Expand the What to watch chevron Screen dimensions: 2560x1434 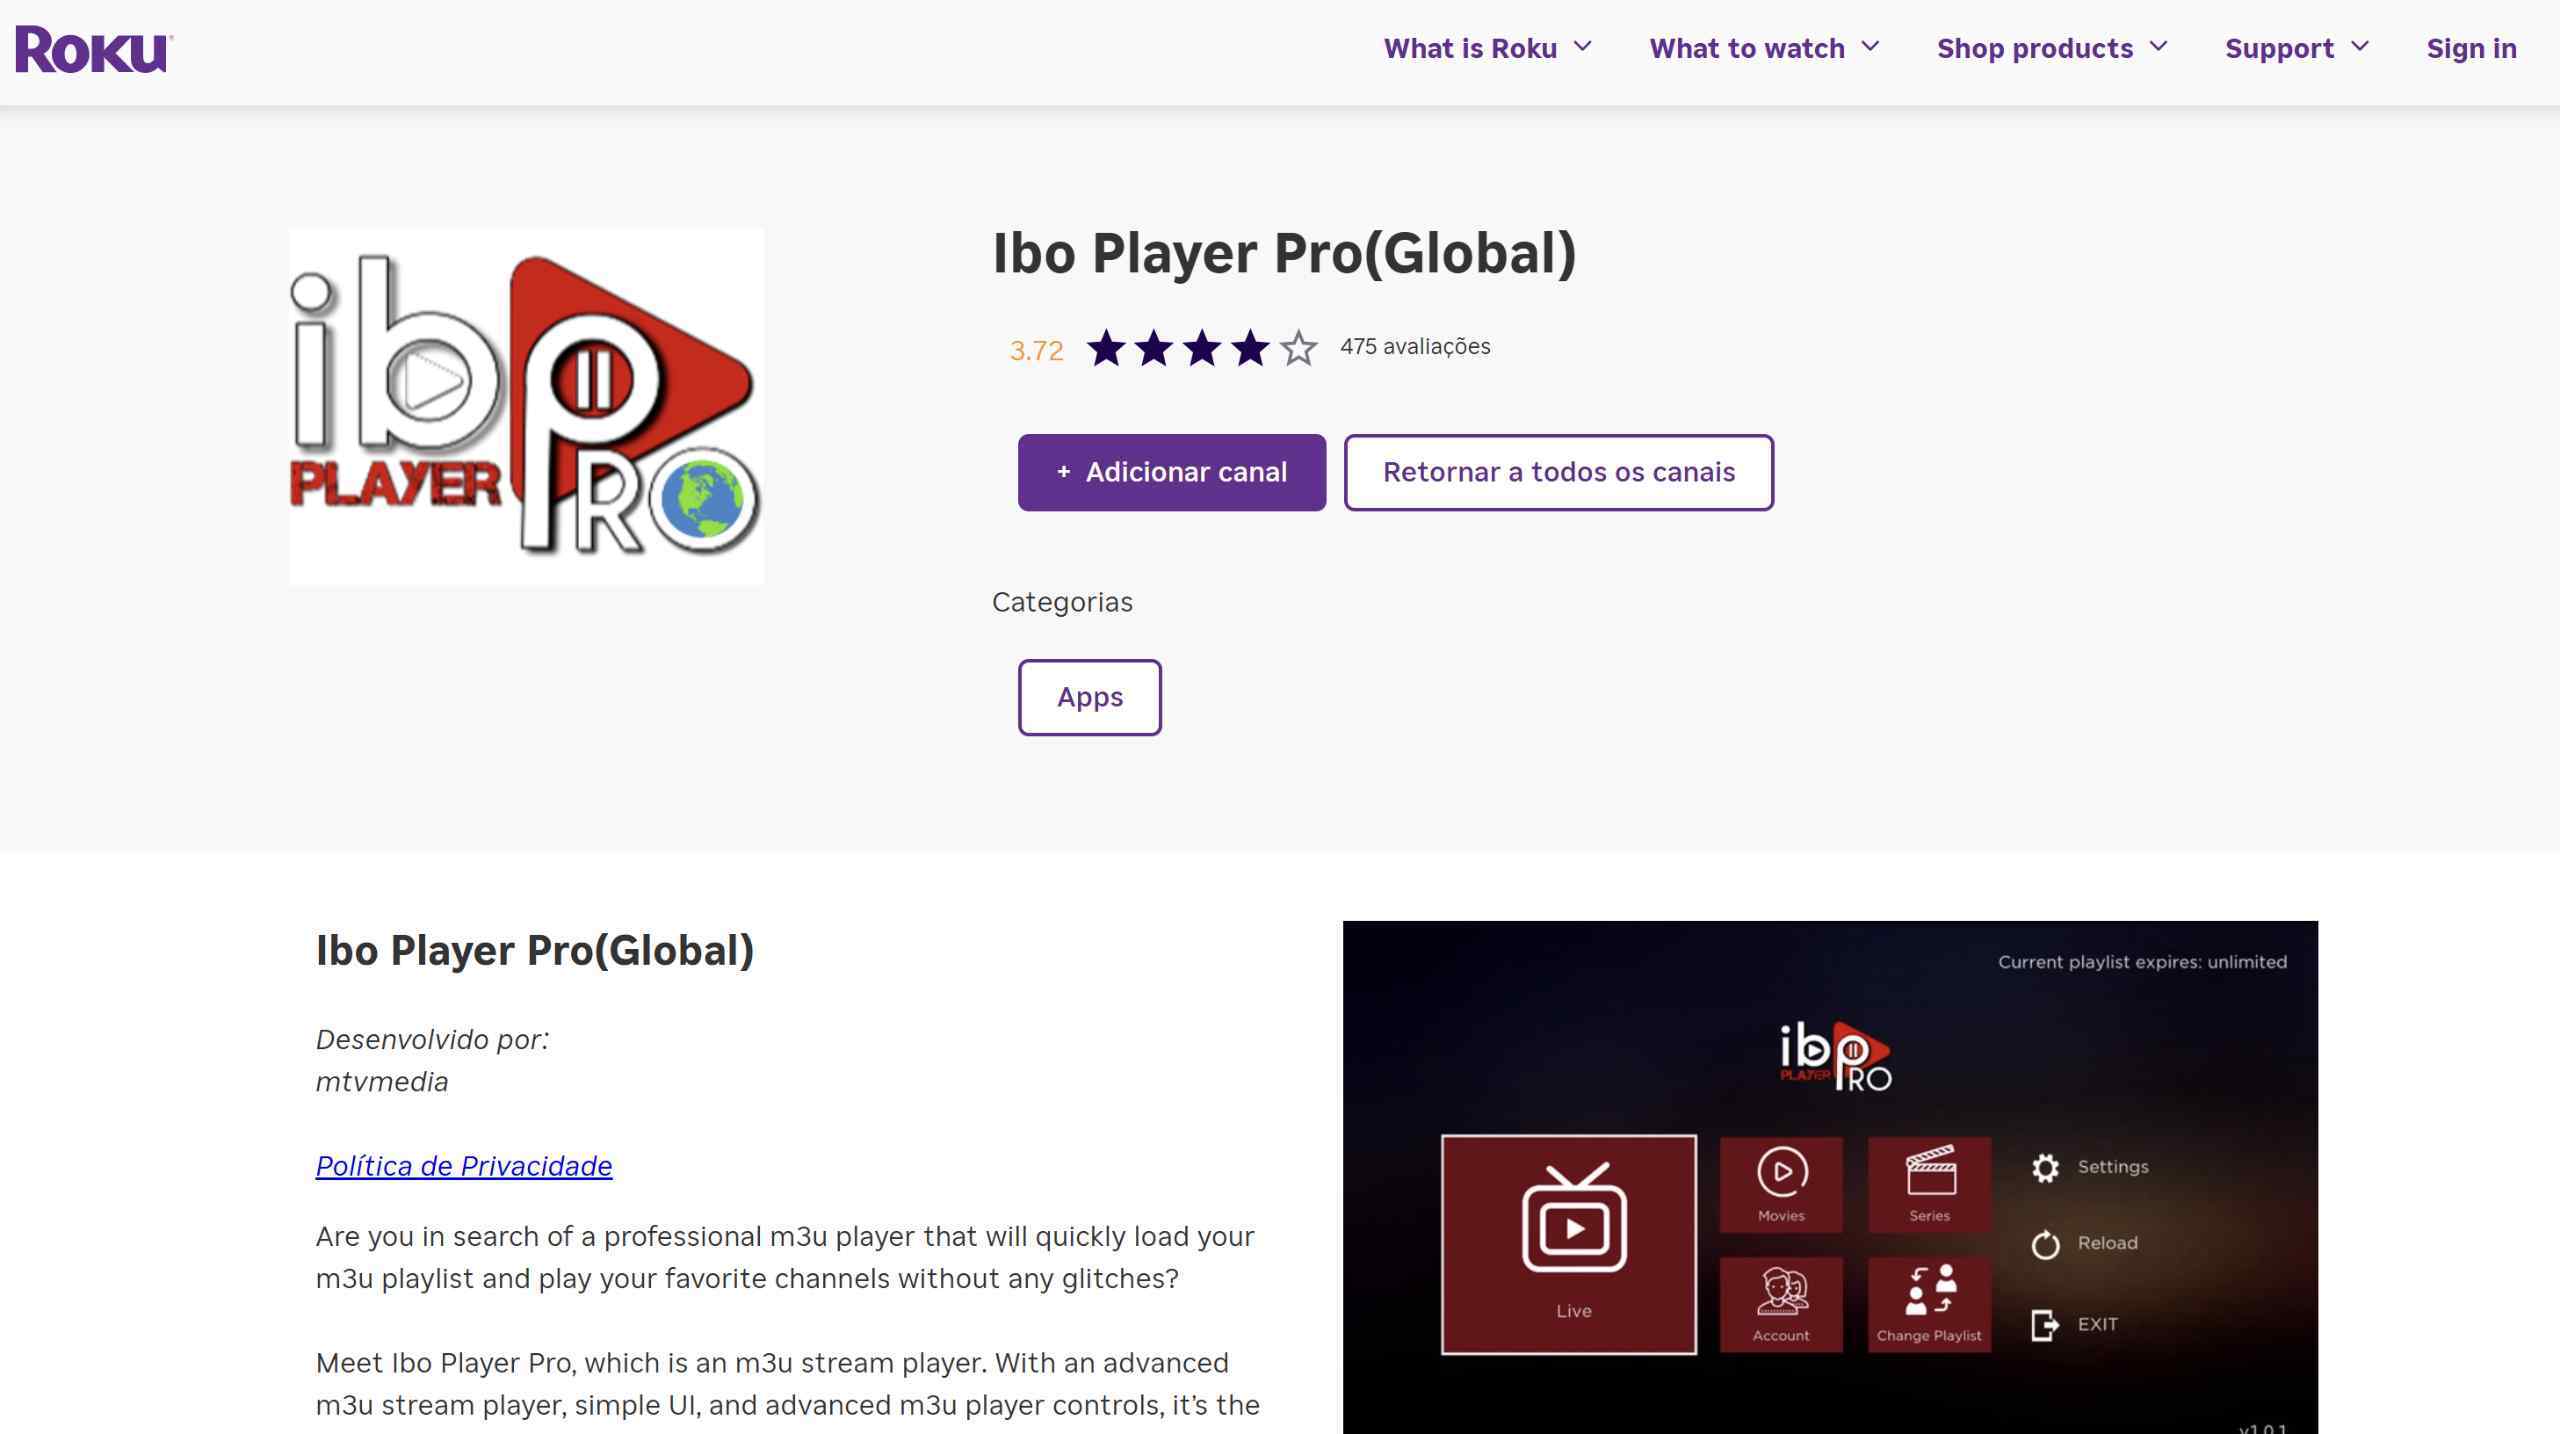[x=1870, y=47]
